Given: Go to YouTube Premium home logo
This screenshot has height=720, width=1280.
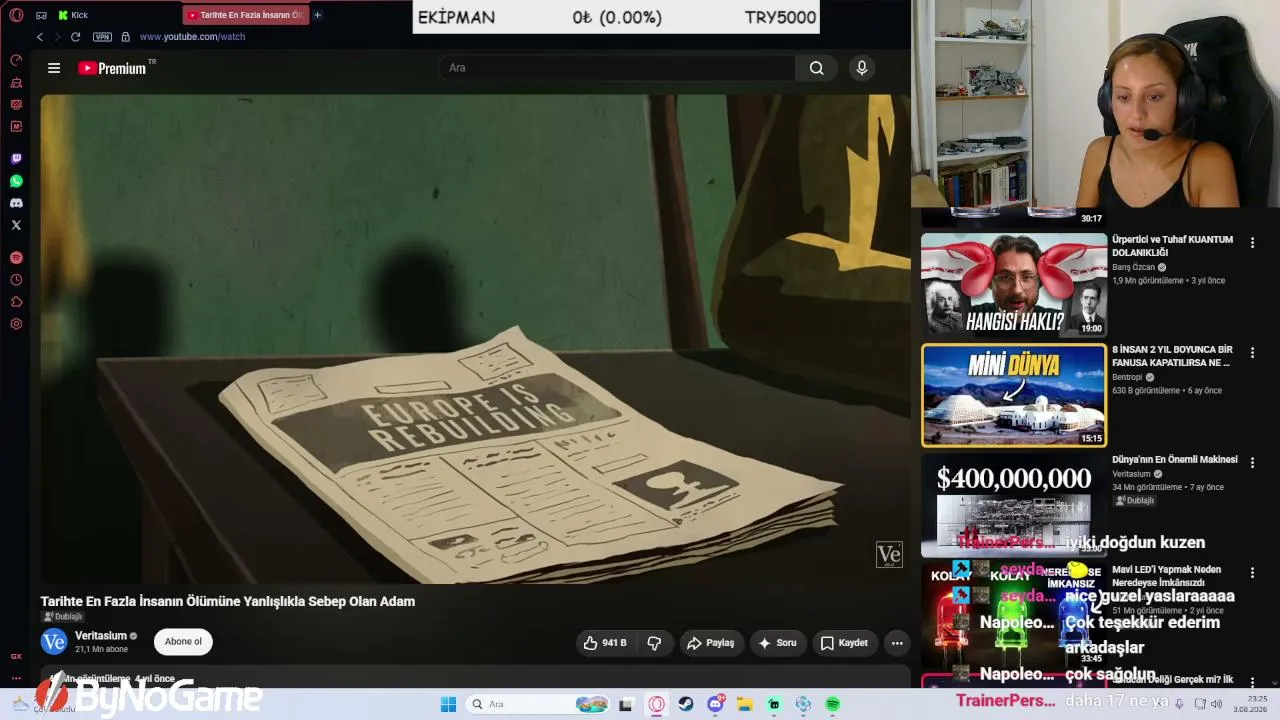Looking at the screenshot, I should tap(112, 68).
